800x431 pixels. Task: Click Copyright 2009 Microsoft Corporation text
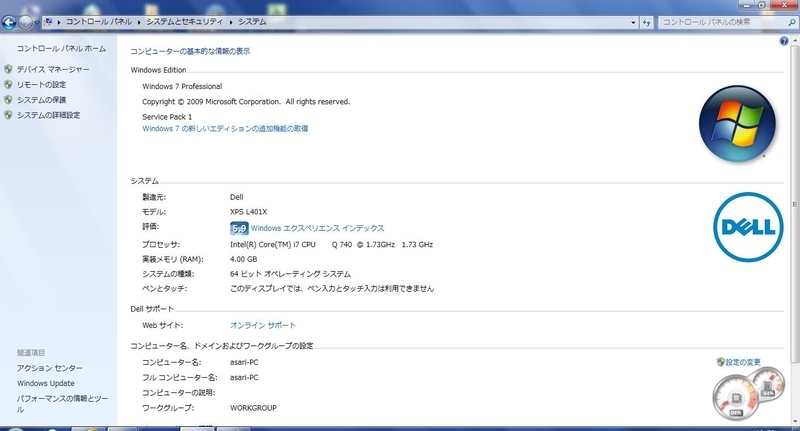pos(246,102)
